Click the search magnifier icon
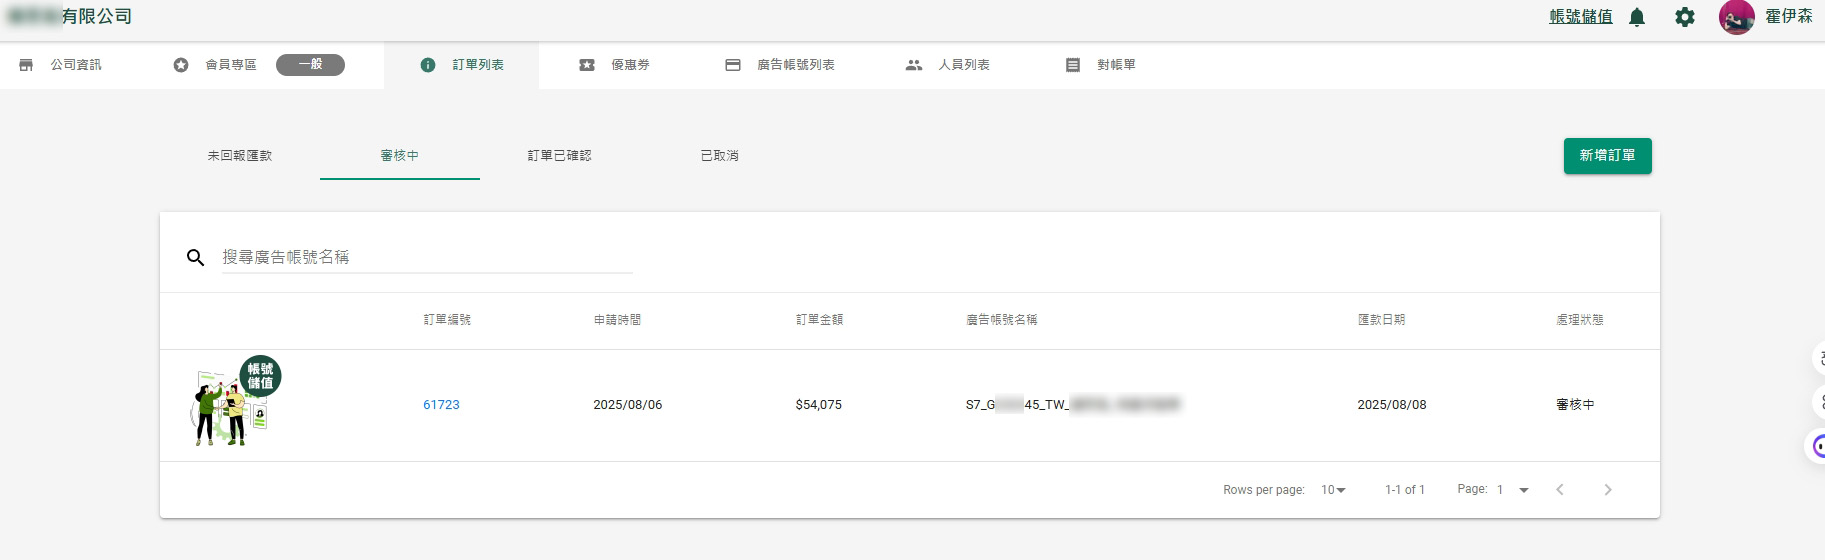This screenshot has height=560, width=1825. [x=196, y=258]
